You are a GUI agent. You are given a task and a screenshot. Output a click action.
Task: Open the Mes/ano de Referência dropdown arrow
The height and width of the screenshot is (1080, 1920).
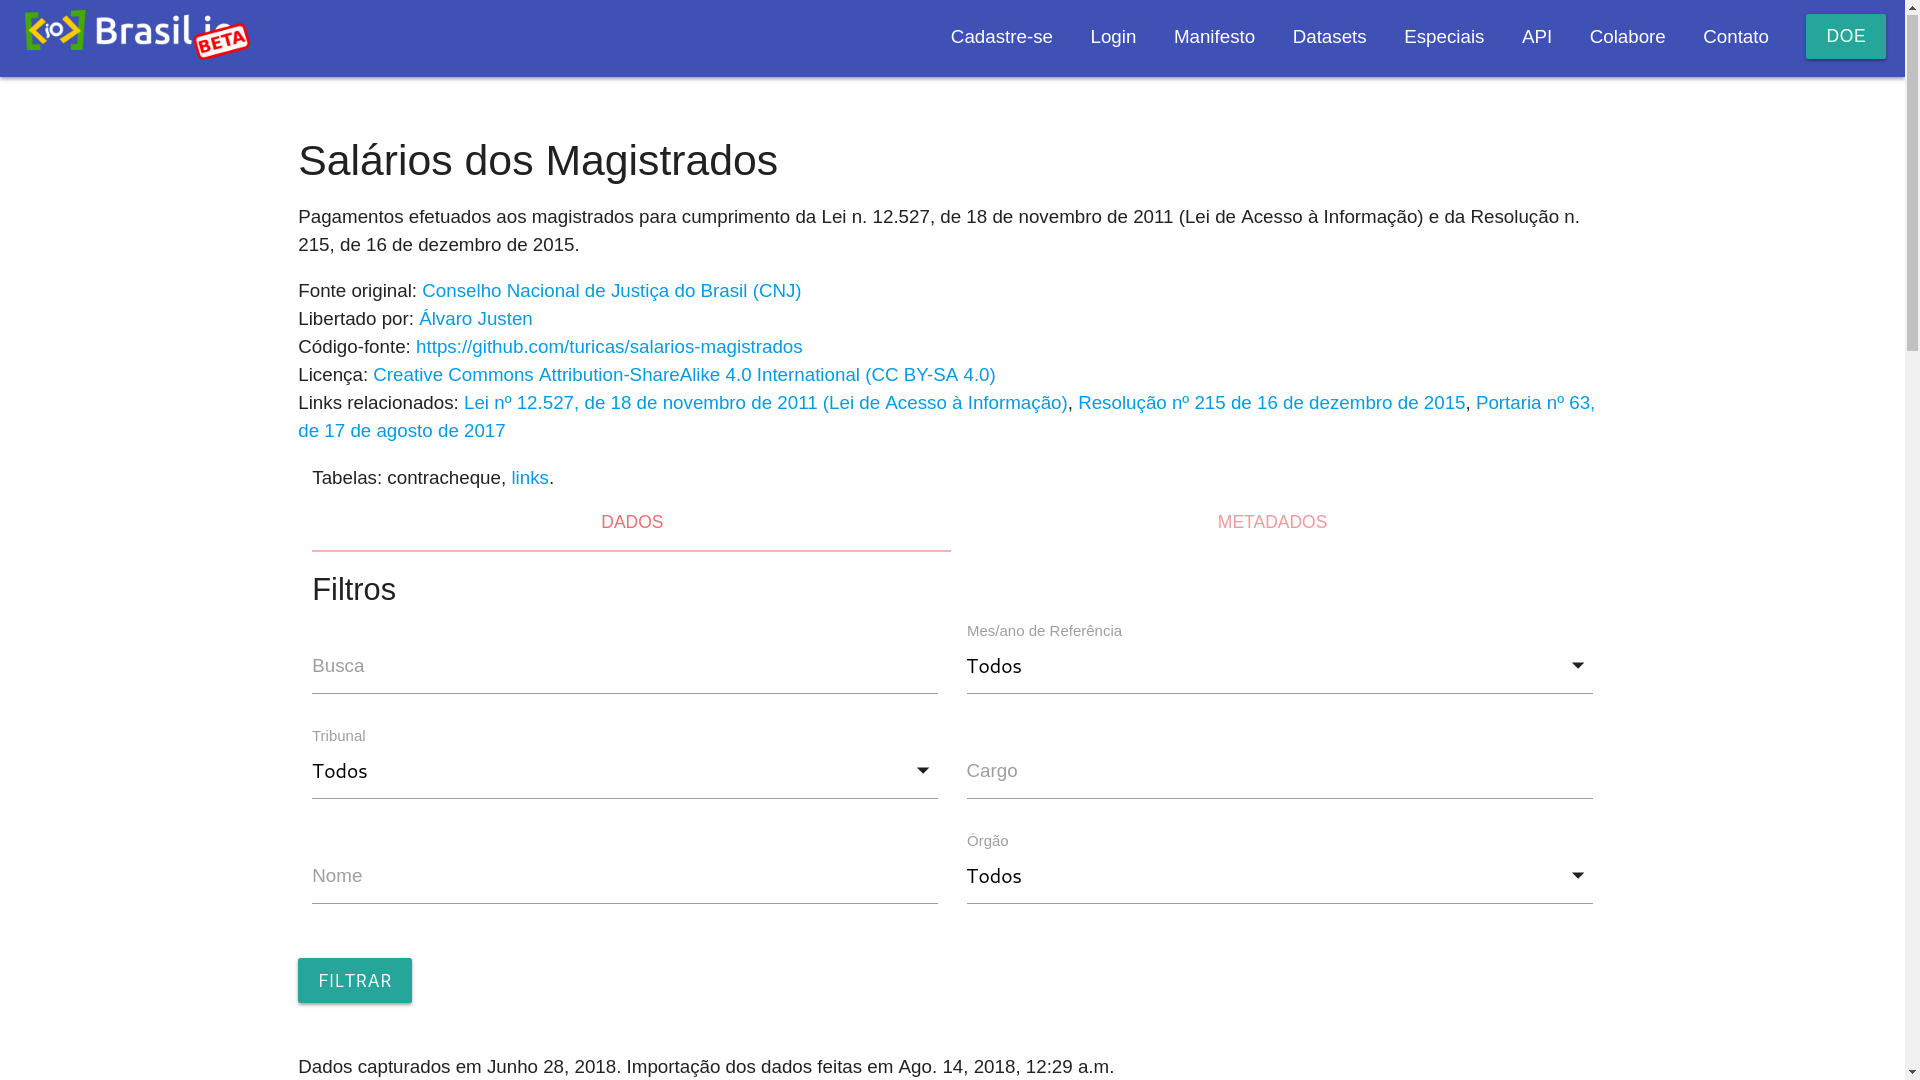click(x=1577, y=666)
